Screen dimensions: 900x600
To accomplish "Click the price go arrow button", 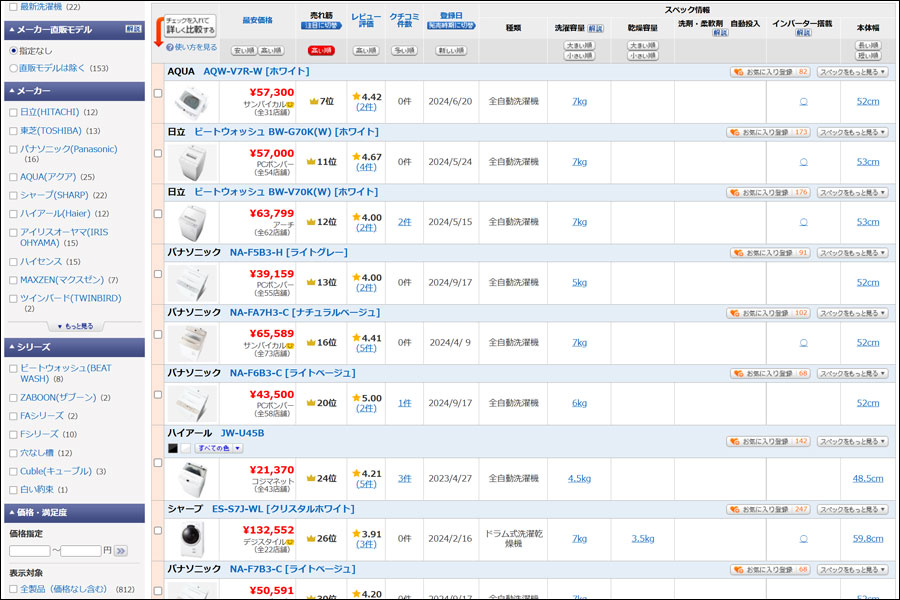I will [121, 551].
